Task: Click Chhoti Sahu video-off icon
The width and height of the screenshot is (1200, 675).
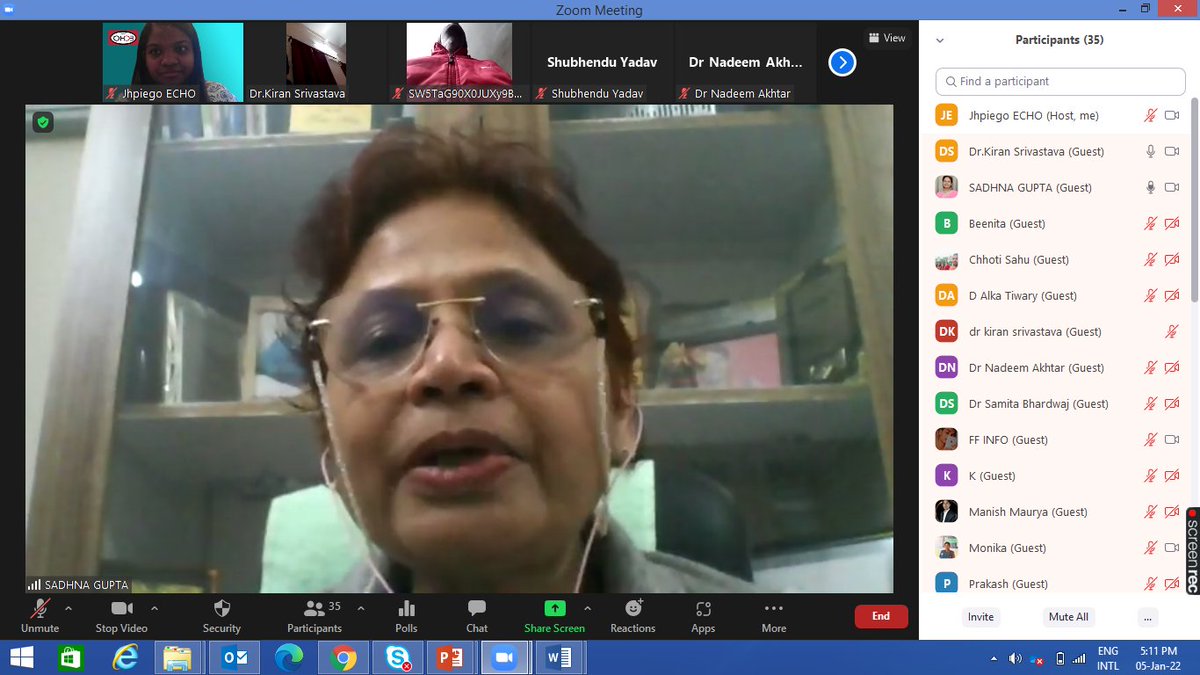Action: pyautogui.click(x=1173, y=260)
